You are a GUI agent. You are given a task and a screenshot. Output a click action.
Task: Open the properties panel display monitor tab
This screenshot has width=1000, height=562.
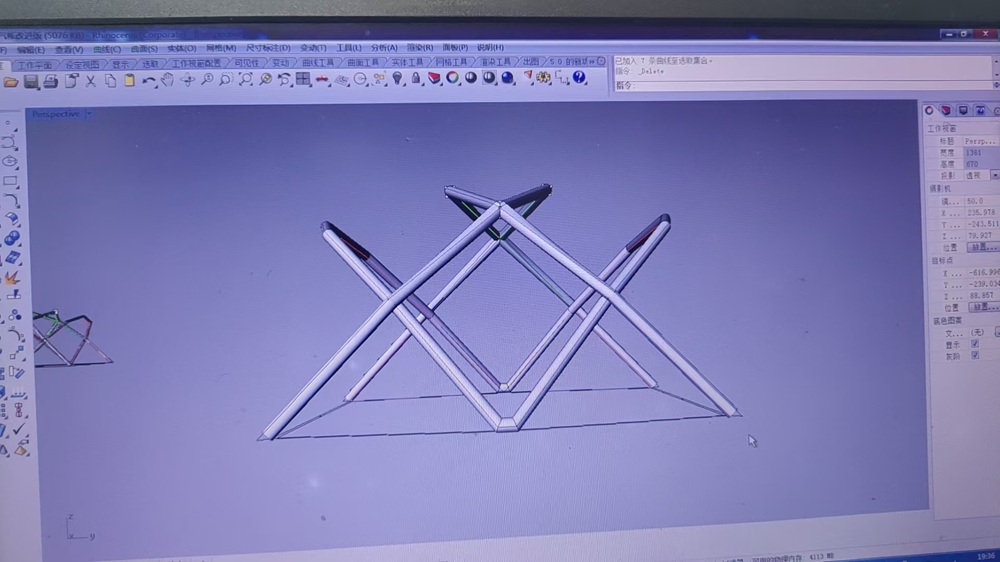pos(963,110)
